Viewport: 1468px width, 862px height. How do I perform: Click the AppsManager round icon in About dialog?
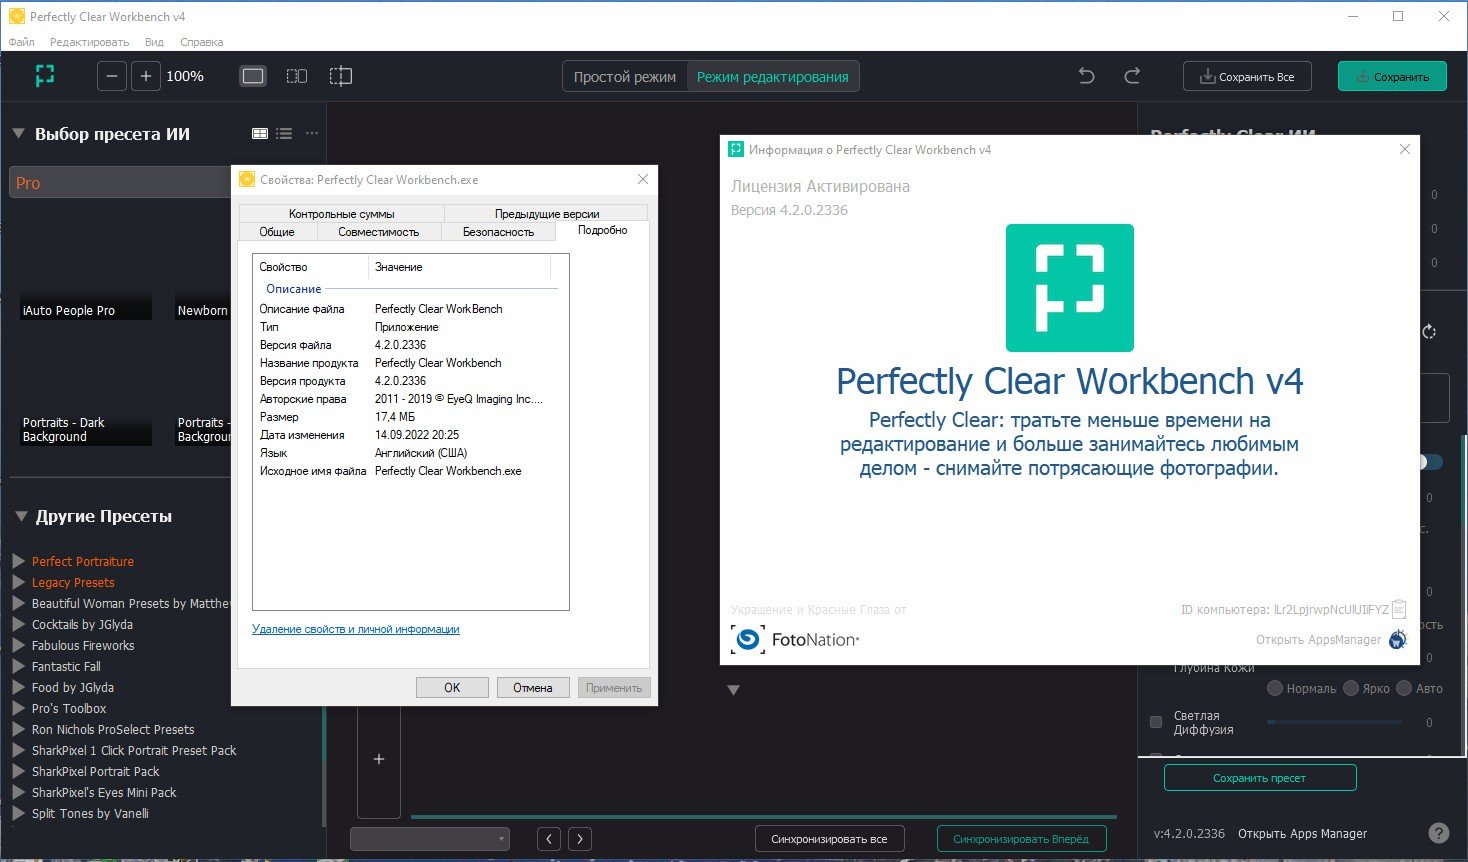click(1398, 639)
